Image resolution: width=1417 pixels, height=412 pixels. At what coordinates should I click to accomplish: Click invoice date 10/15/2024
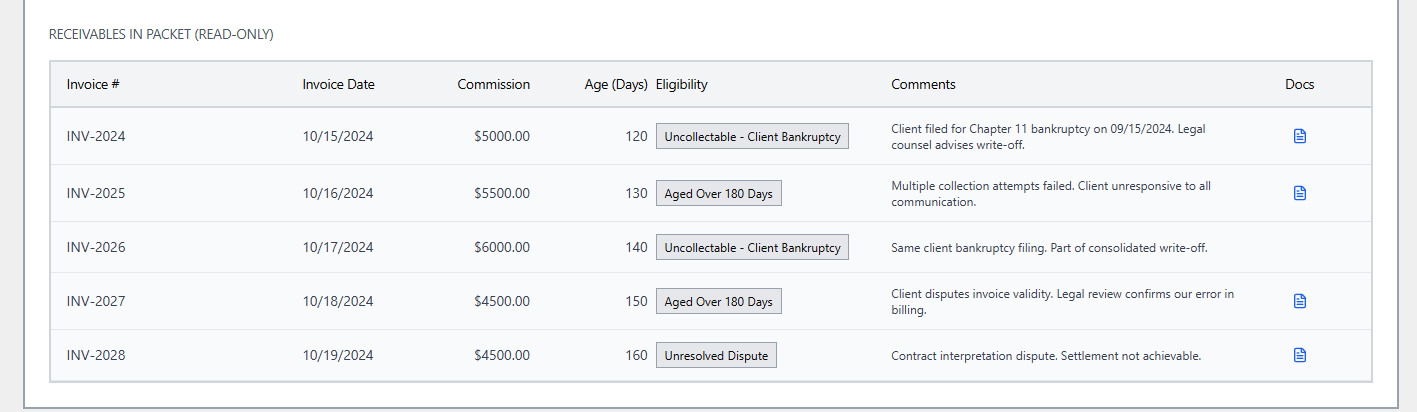[338, 136]
